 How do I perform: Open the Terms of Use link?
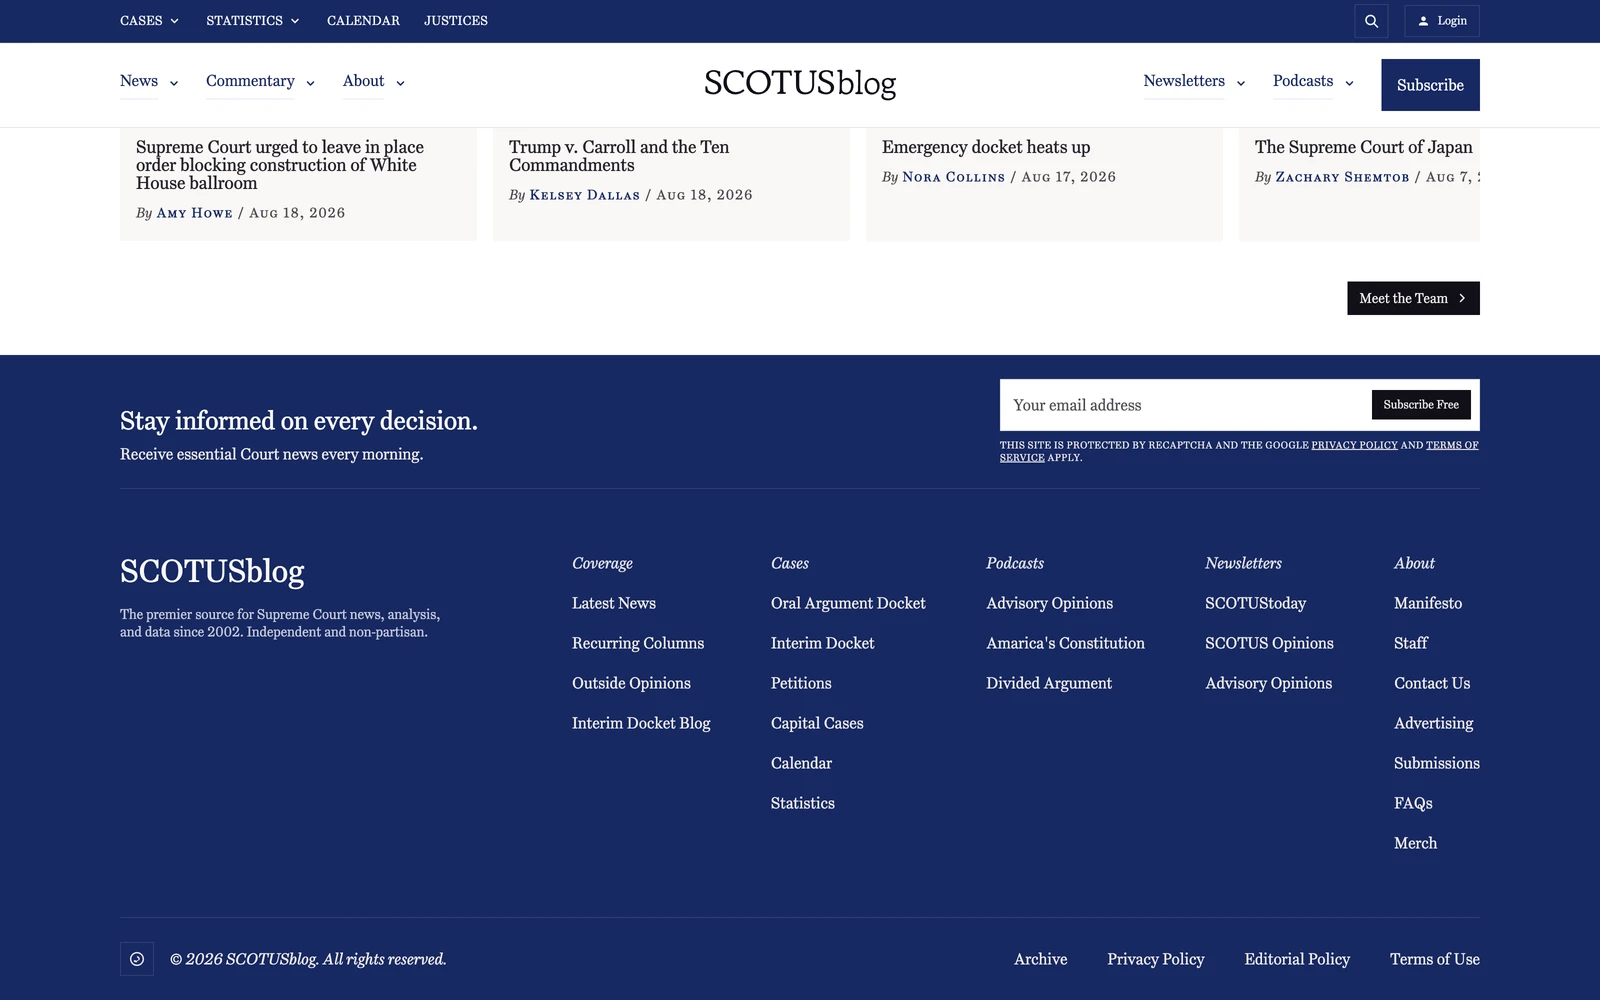click(x=1435, y=959)
